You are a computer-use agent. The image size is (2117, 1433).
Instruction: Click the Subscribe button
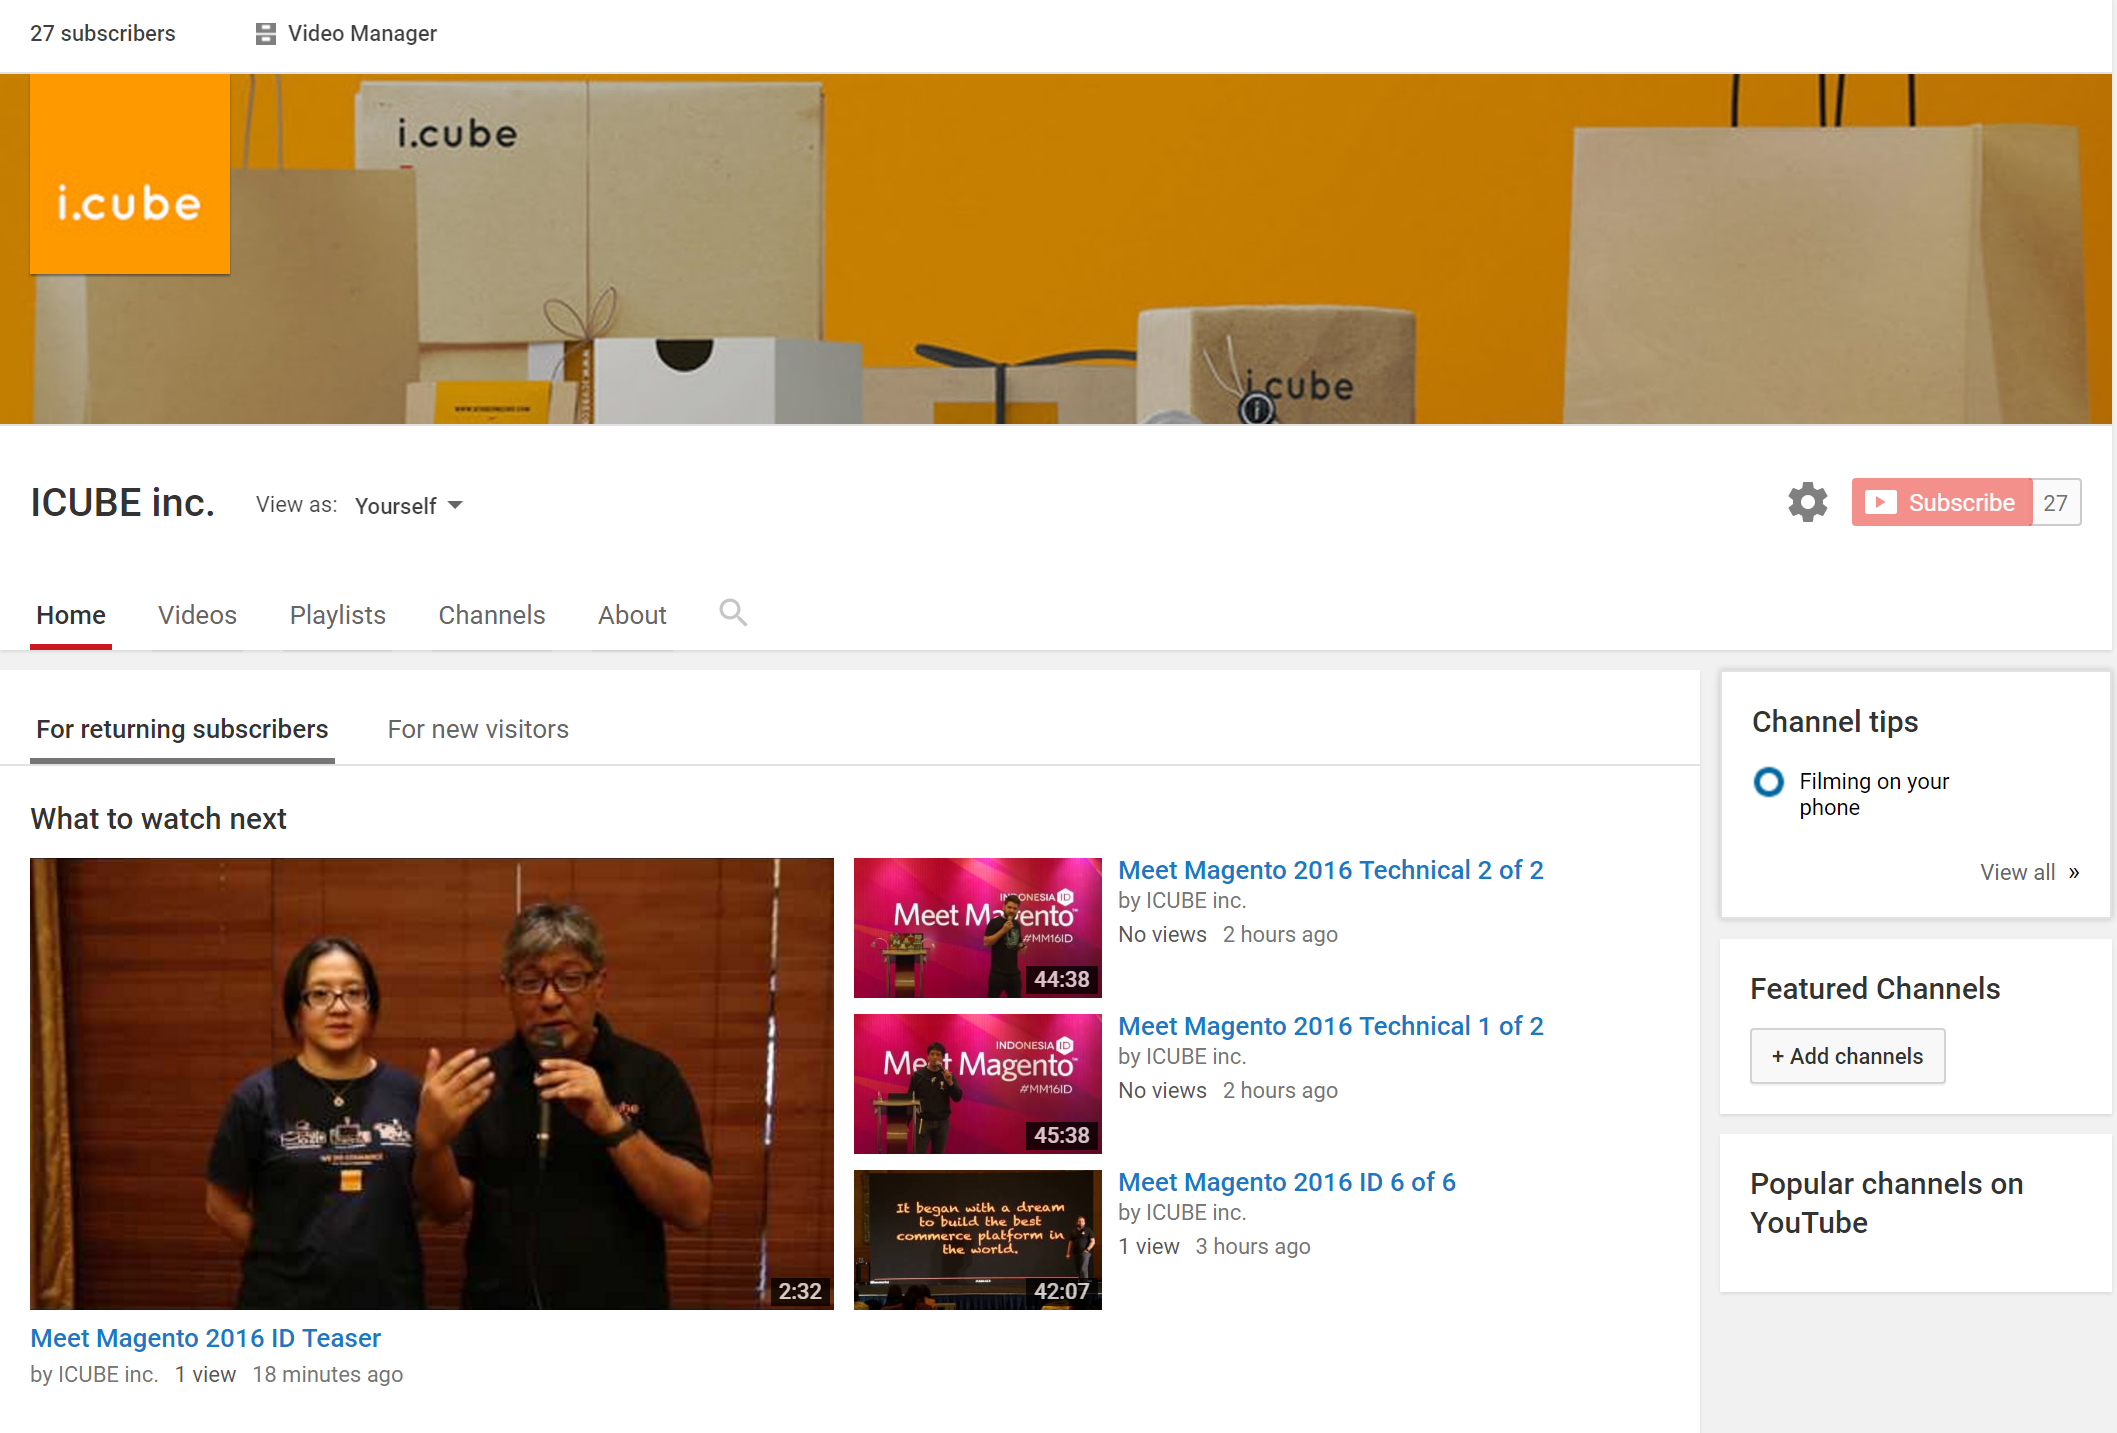[1941, 502]
